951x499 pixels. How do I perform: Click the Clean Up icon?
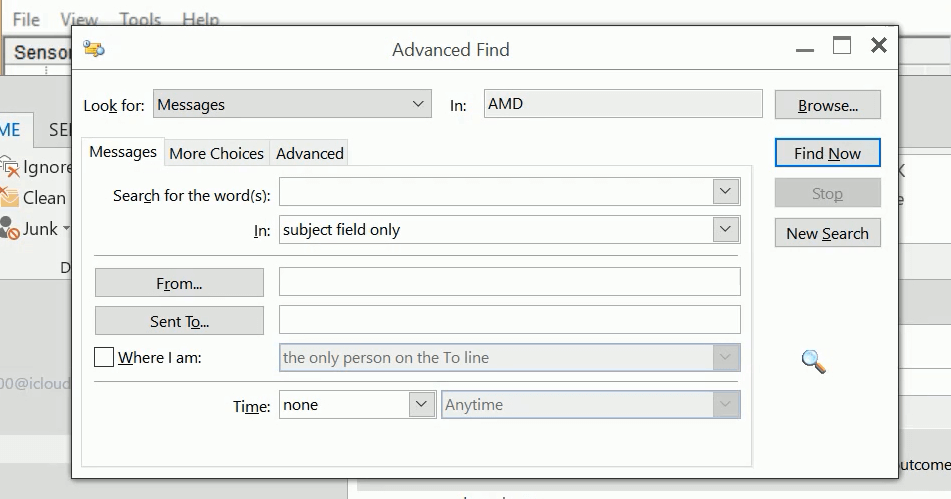pyautogui.click(x=10, y=197)
